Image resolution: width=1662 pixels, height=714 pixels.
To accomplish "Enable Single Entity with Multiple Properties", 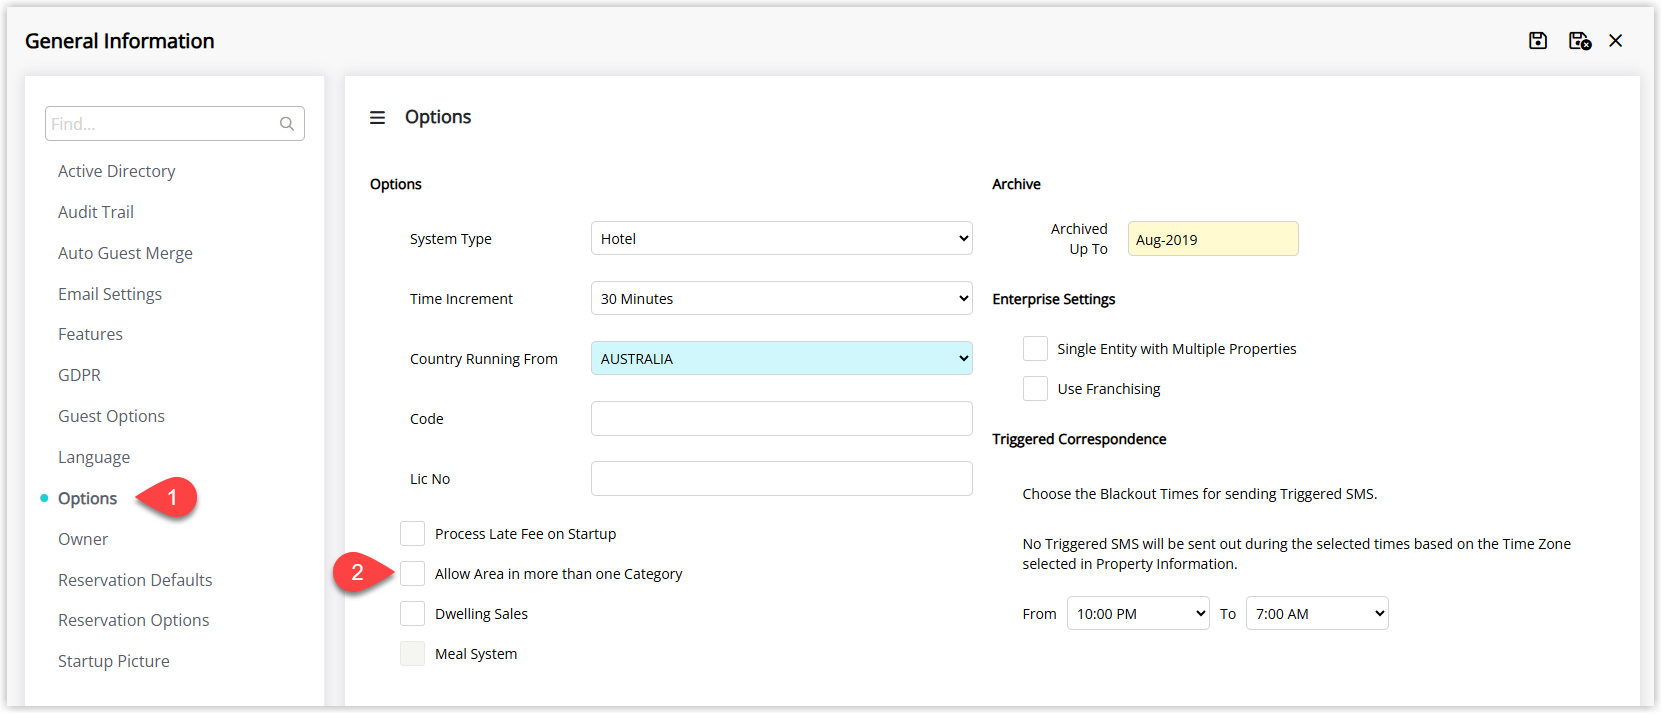I will tap(1035, 348).
